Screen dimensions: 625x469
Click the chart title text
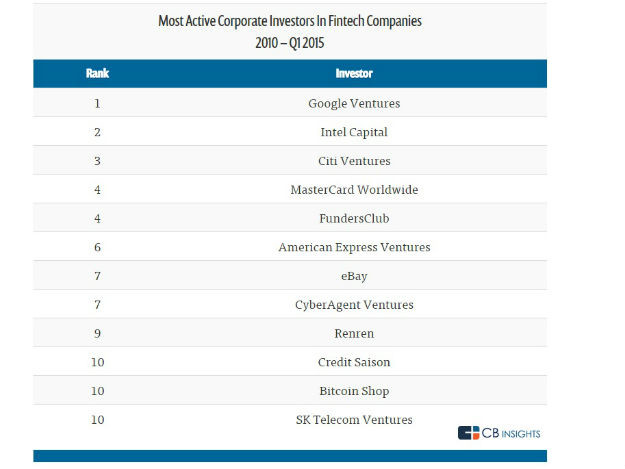(x=290, y=20)
